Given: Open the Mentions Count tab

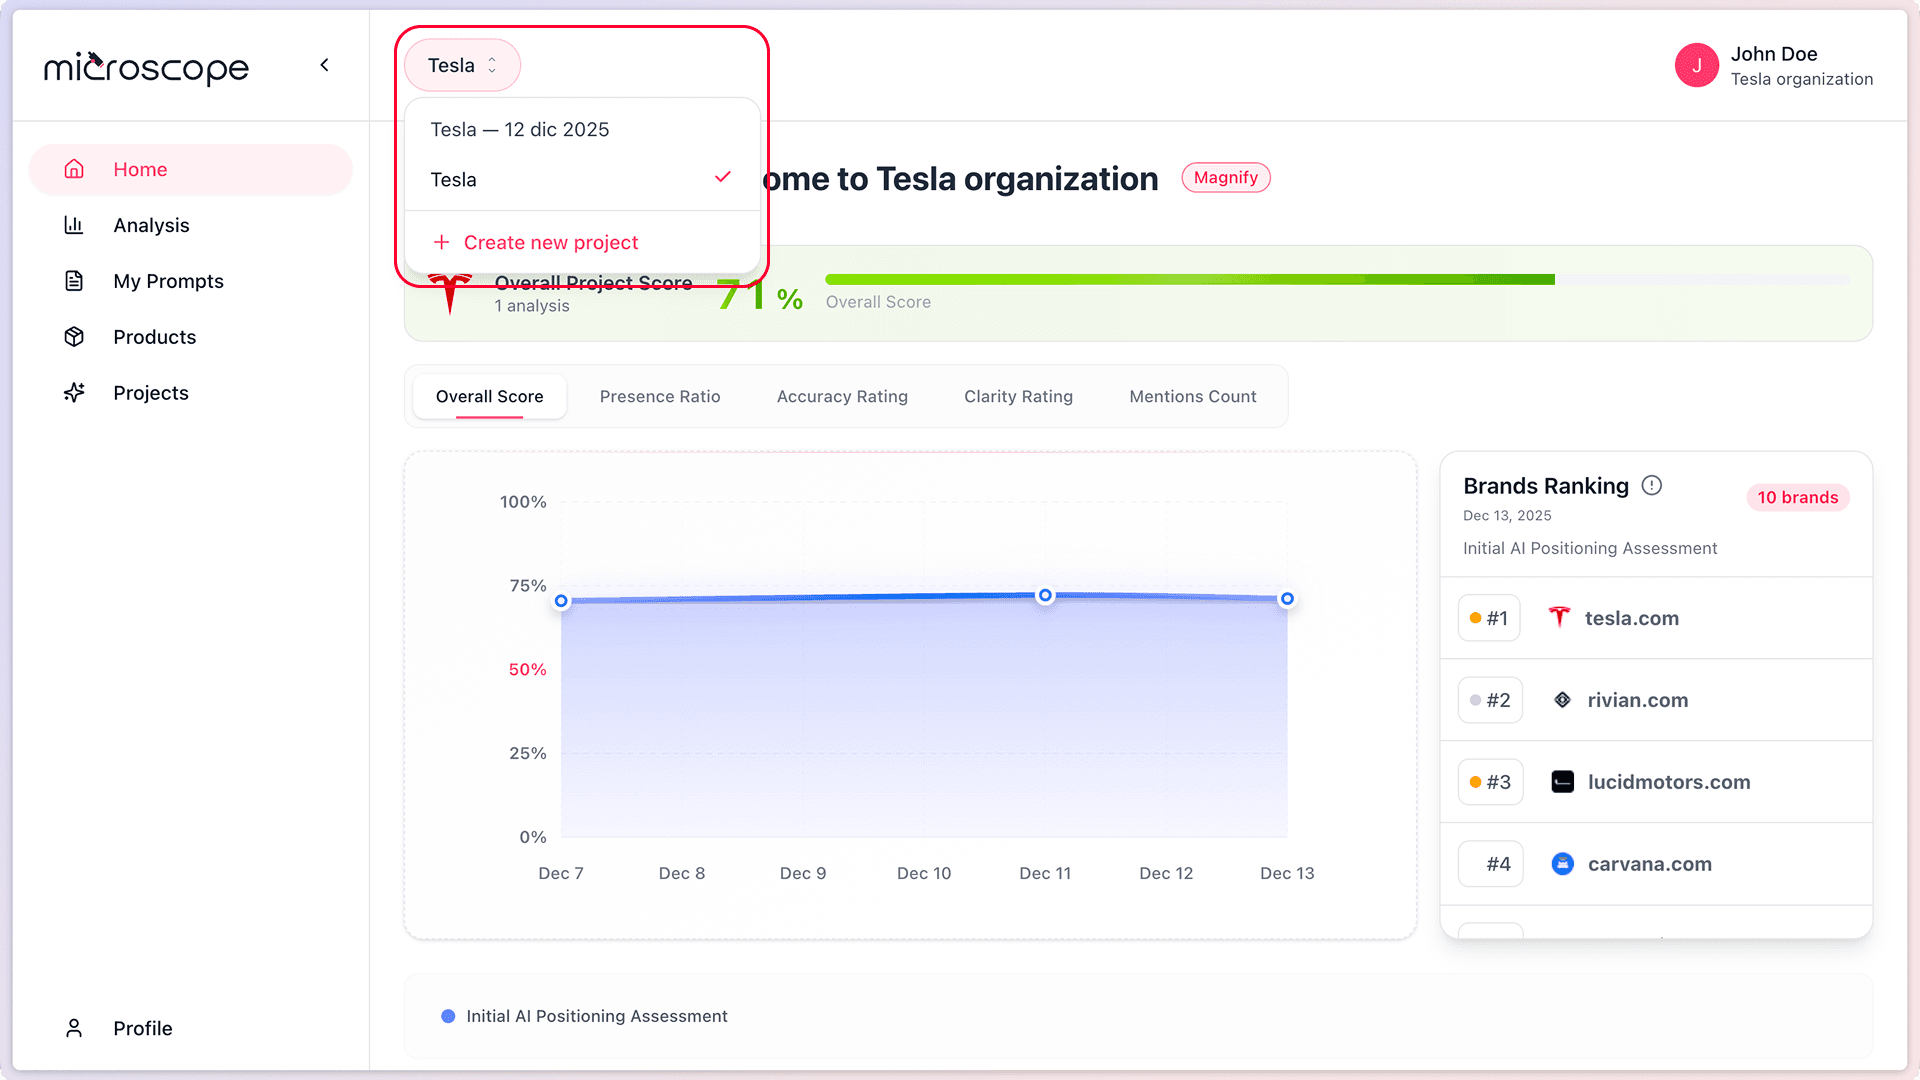Looking at the screenshot, I should [x=1192, y=396].
